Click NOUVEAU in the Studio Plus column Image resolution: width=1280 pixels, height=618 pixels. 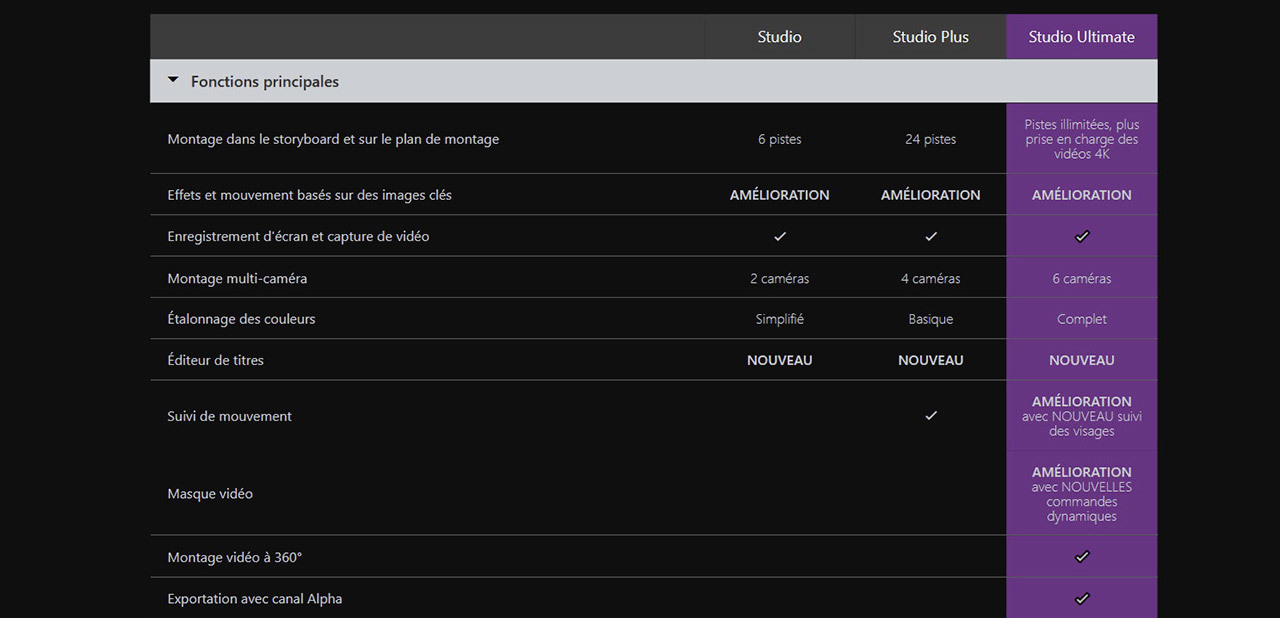pos(931,360)
